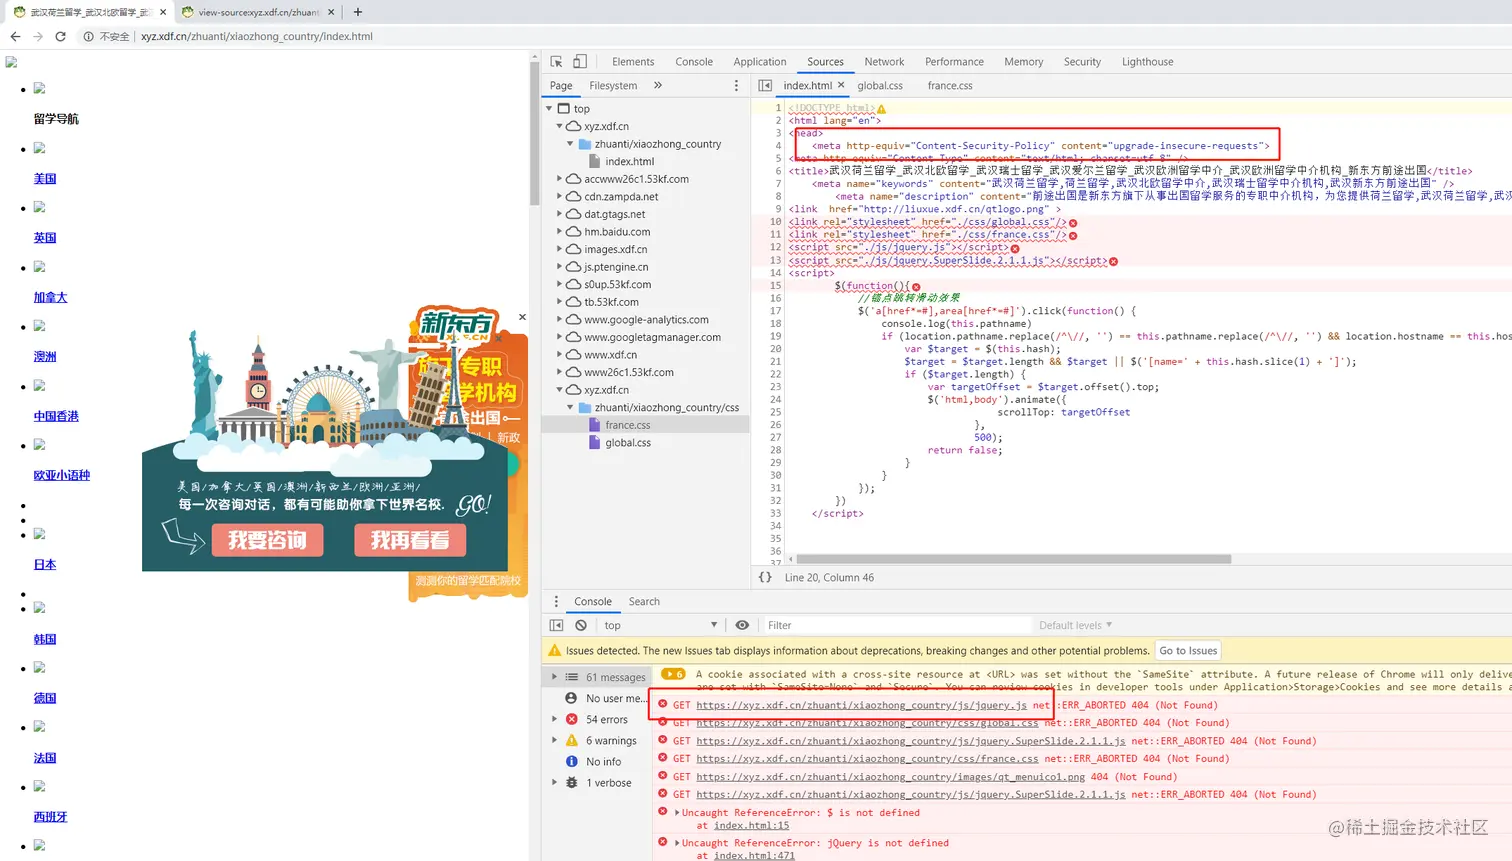Image resolution: width=1512 pixels, height=861 pixels.
Task: Open the Filesystem navigator tab
Action: click(613, 85)
